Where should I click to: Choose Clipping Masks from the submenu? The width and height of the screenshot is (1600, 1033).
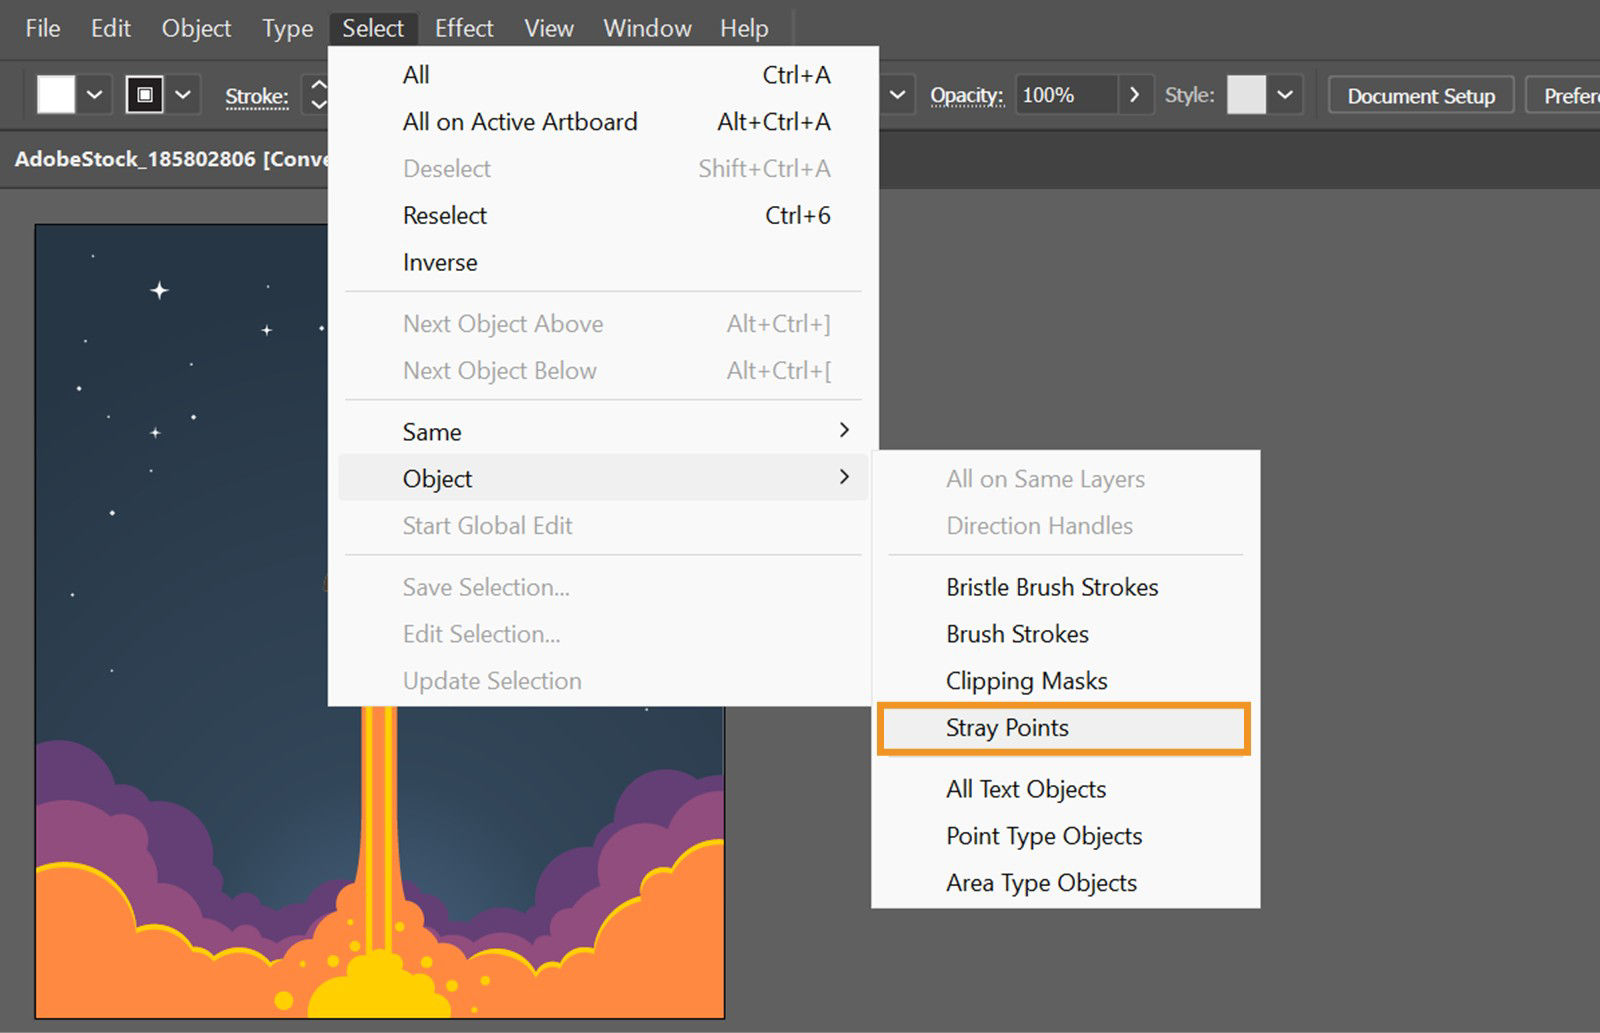(1026, 680)
